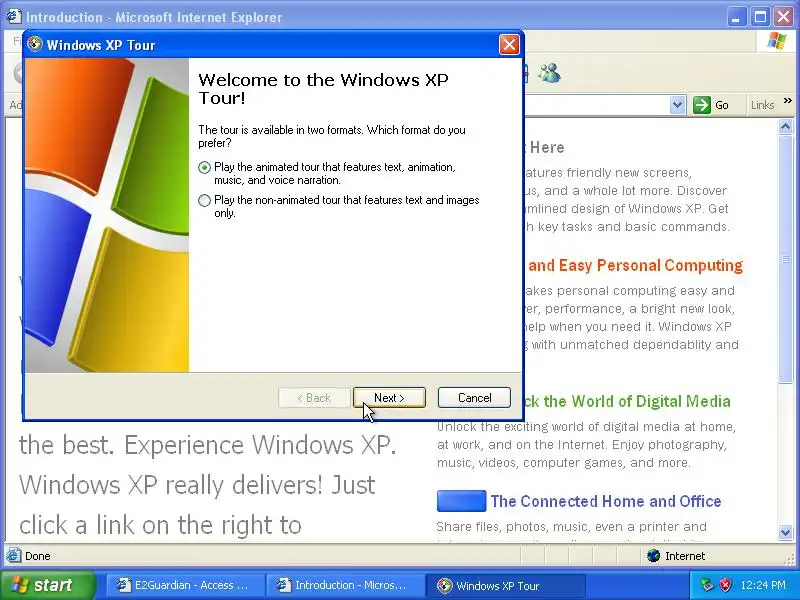This screenshot has width=800, height=600.
Task: Click the scrollbar up arrow in IE
Action: click(x=785, y=126)
